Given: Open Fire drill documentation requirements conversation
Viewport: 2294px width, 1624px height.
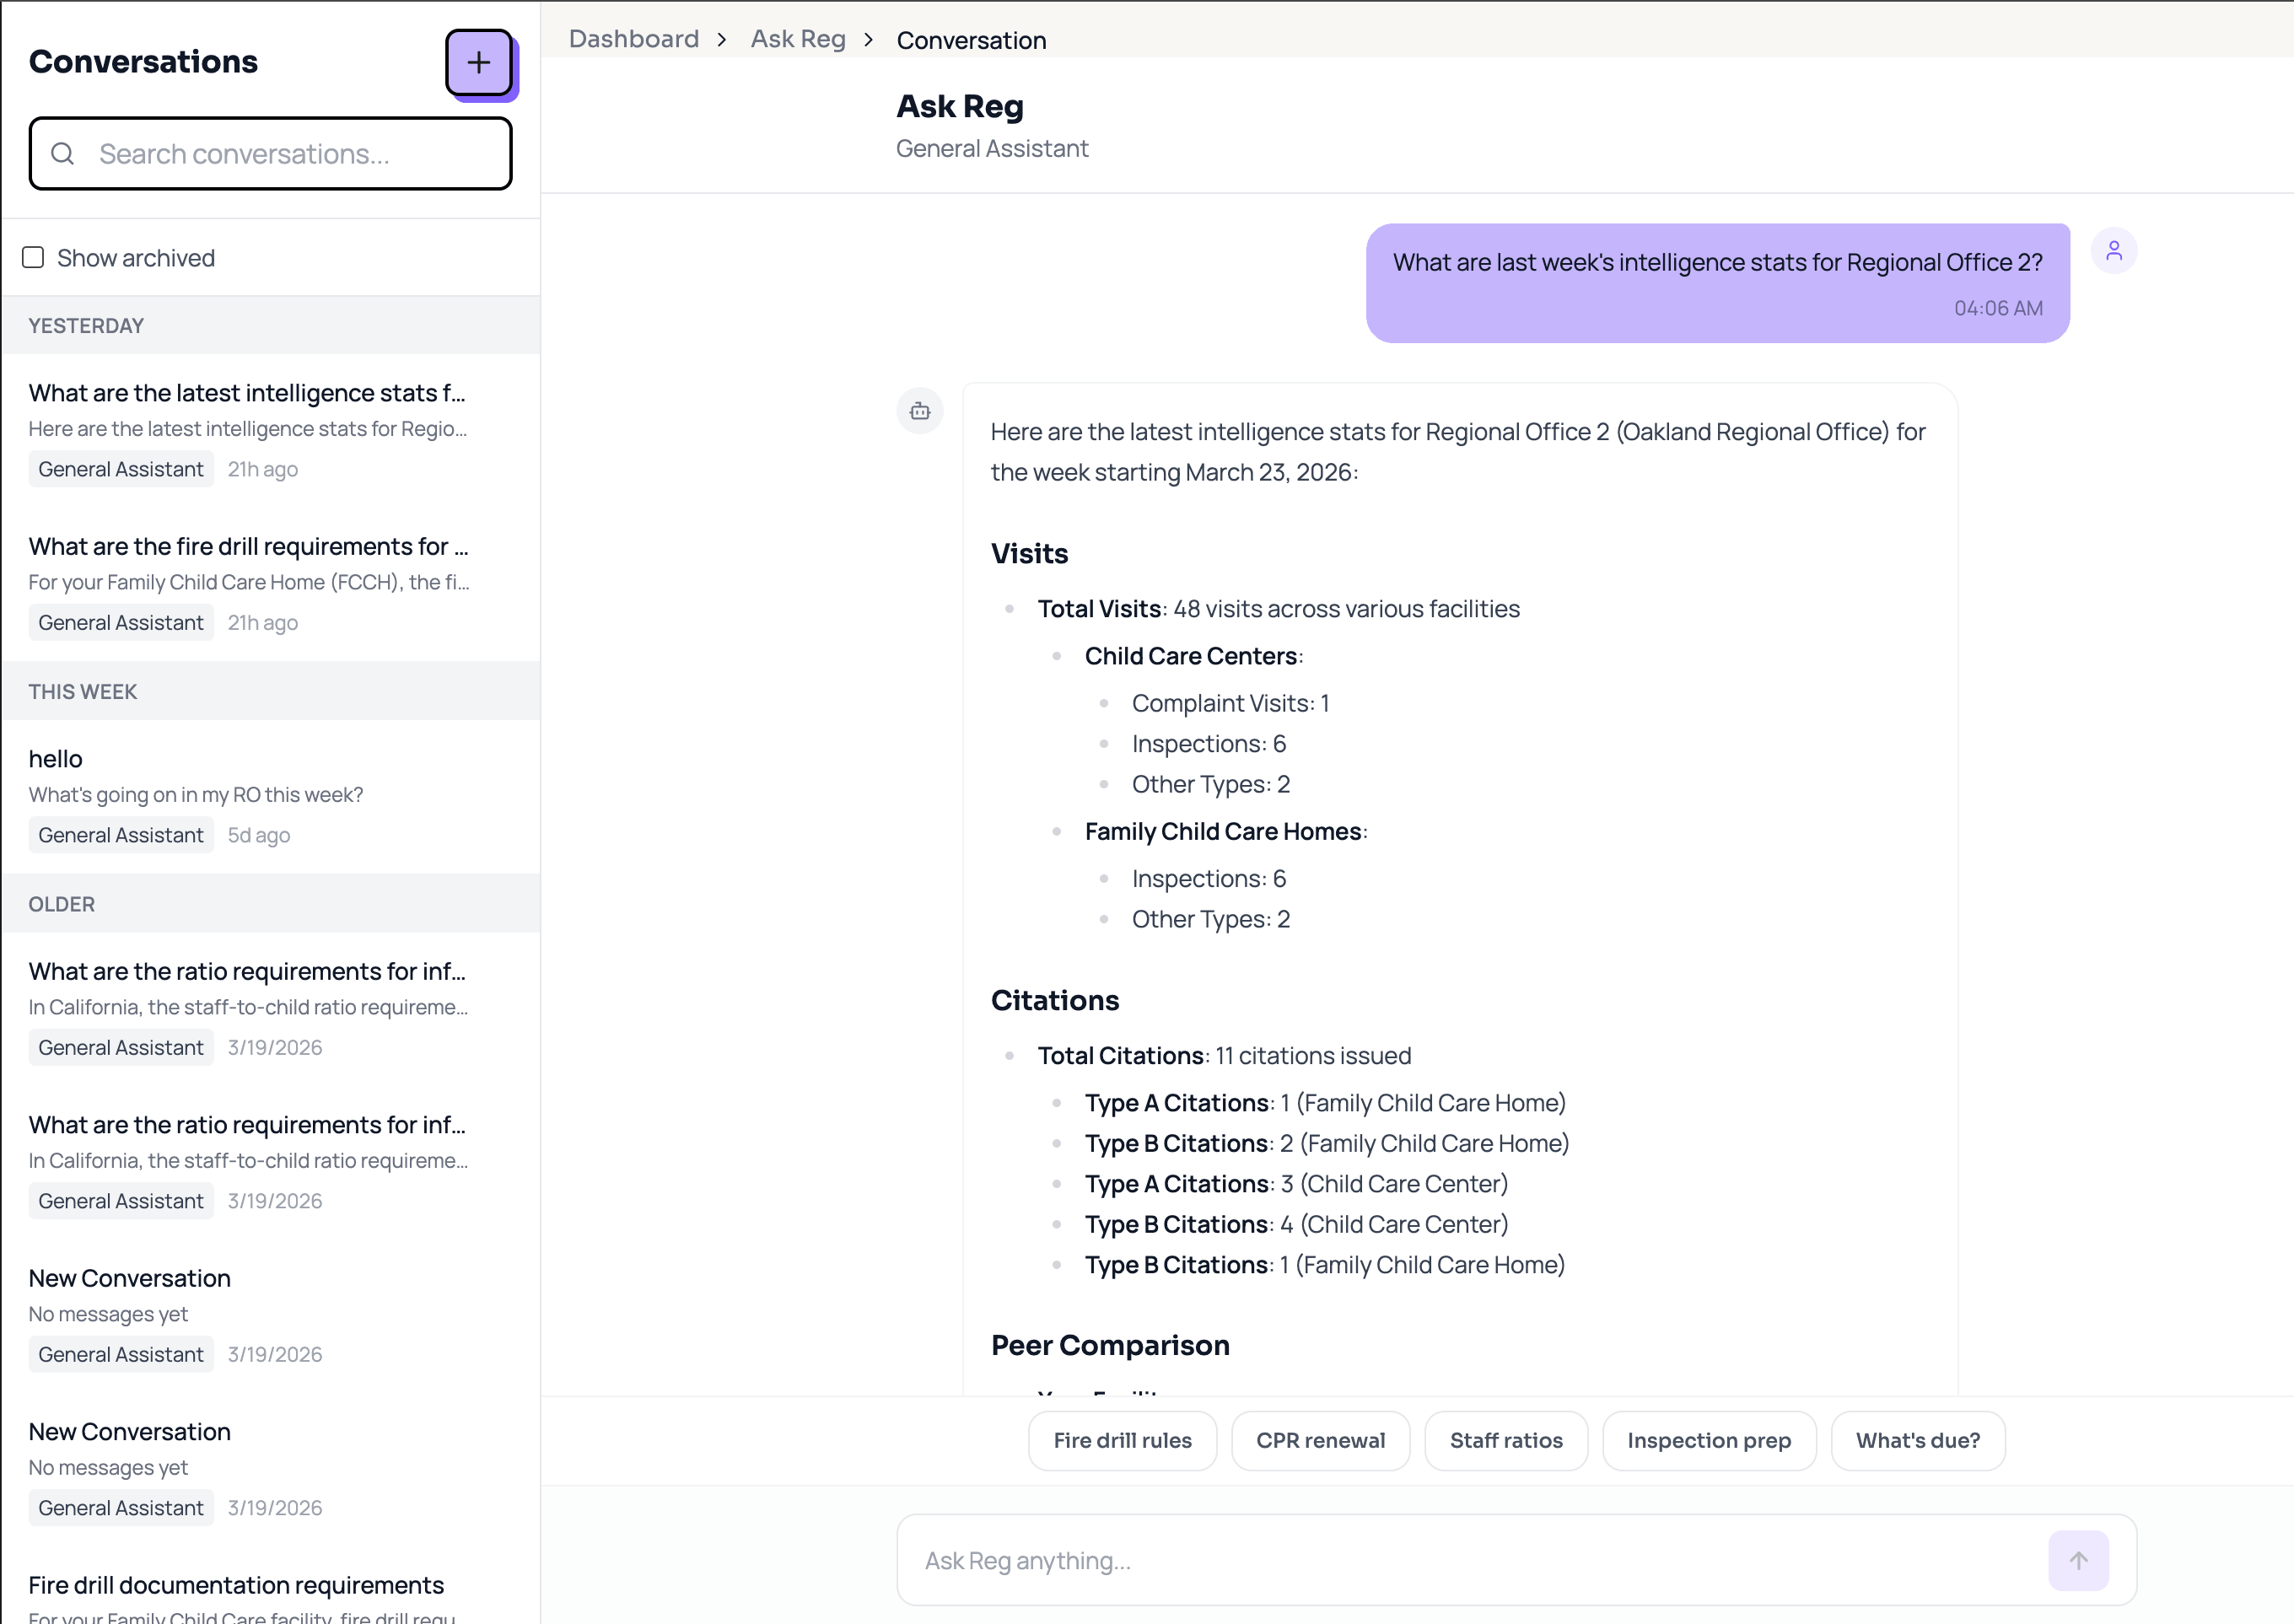Looking at the screenshot, I should tap(236, 1585).
